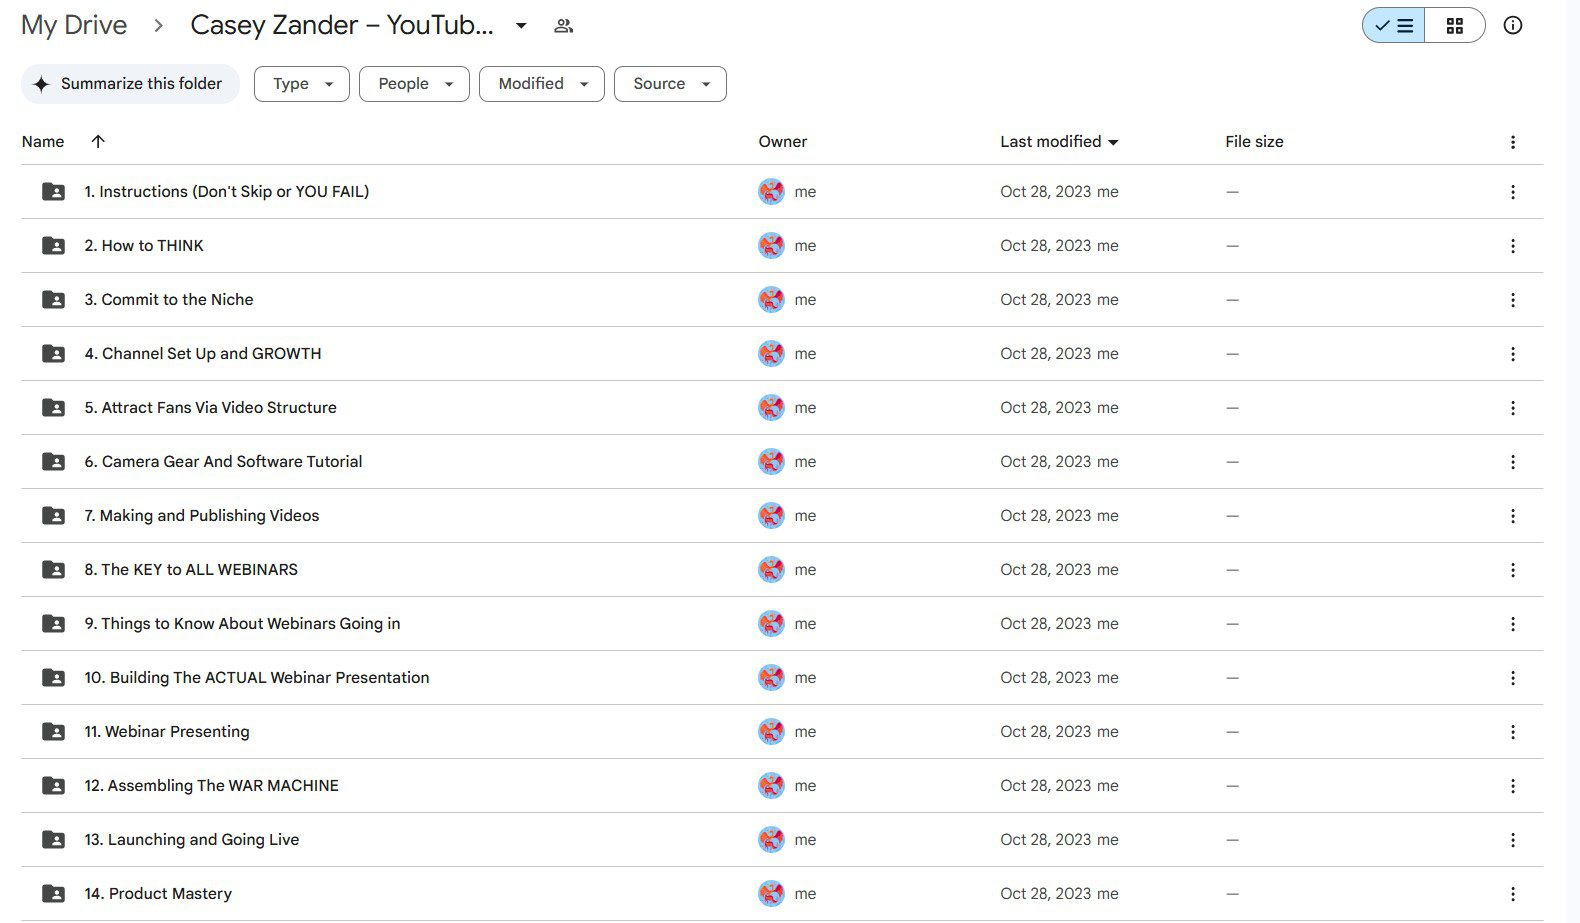The height and width of the screenshot is (923, 1580).
Task: Sort by Name column header
Action: coord(43,142)
